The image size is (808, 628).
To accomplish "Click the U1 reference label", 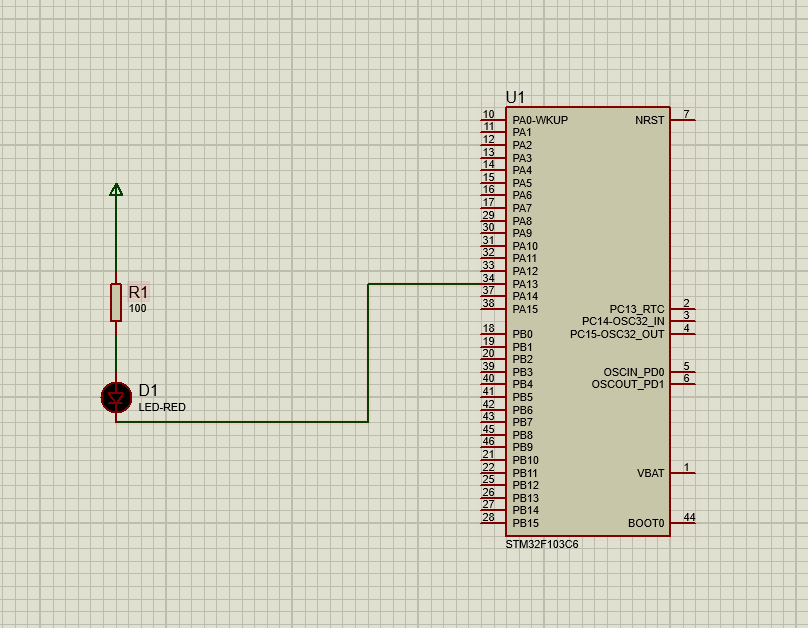I will pyautogui.click(x=515, y=97).
